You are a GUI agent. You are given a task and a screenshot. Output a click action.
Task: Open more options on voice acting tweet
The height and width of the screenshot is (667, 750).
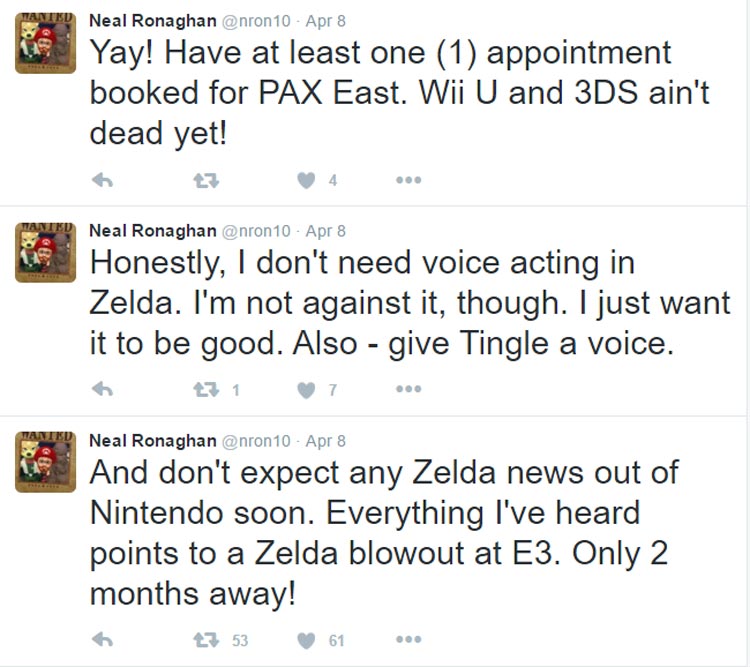click(x=408, y=390)
